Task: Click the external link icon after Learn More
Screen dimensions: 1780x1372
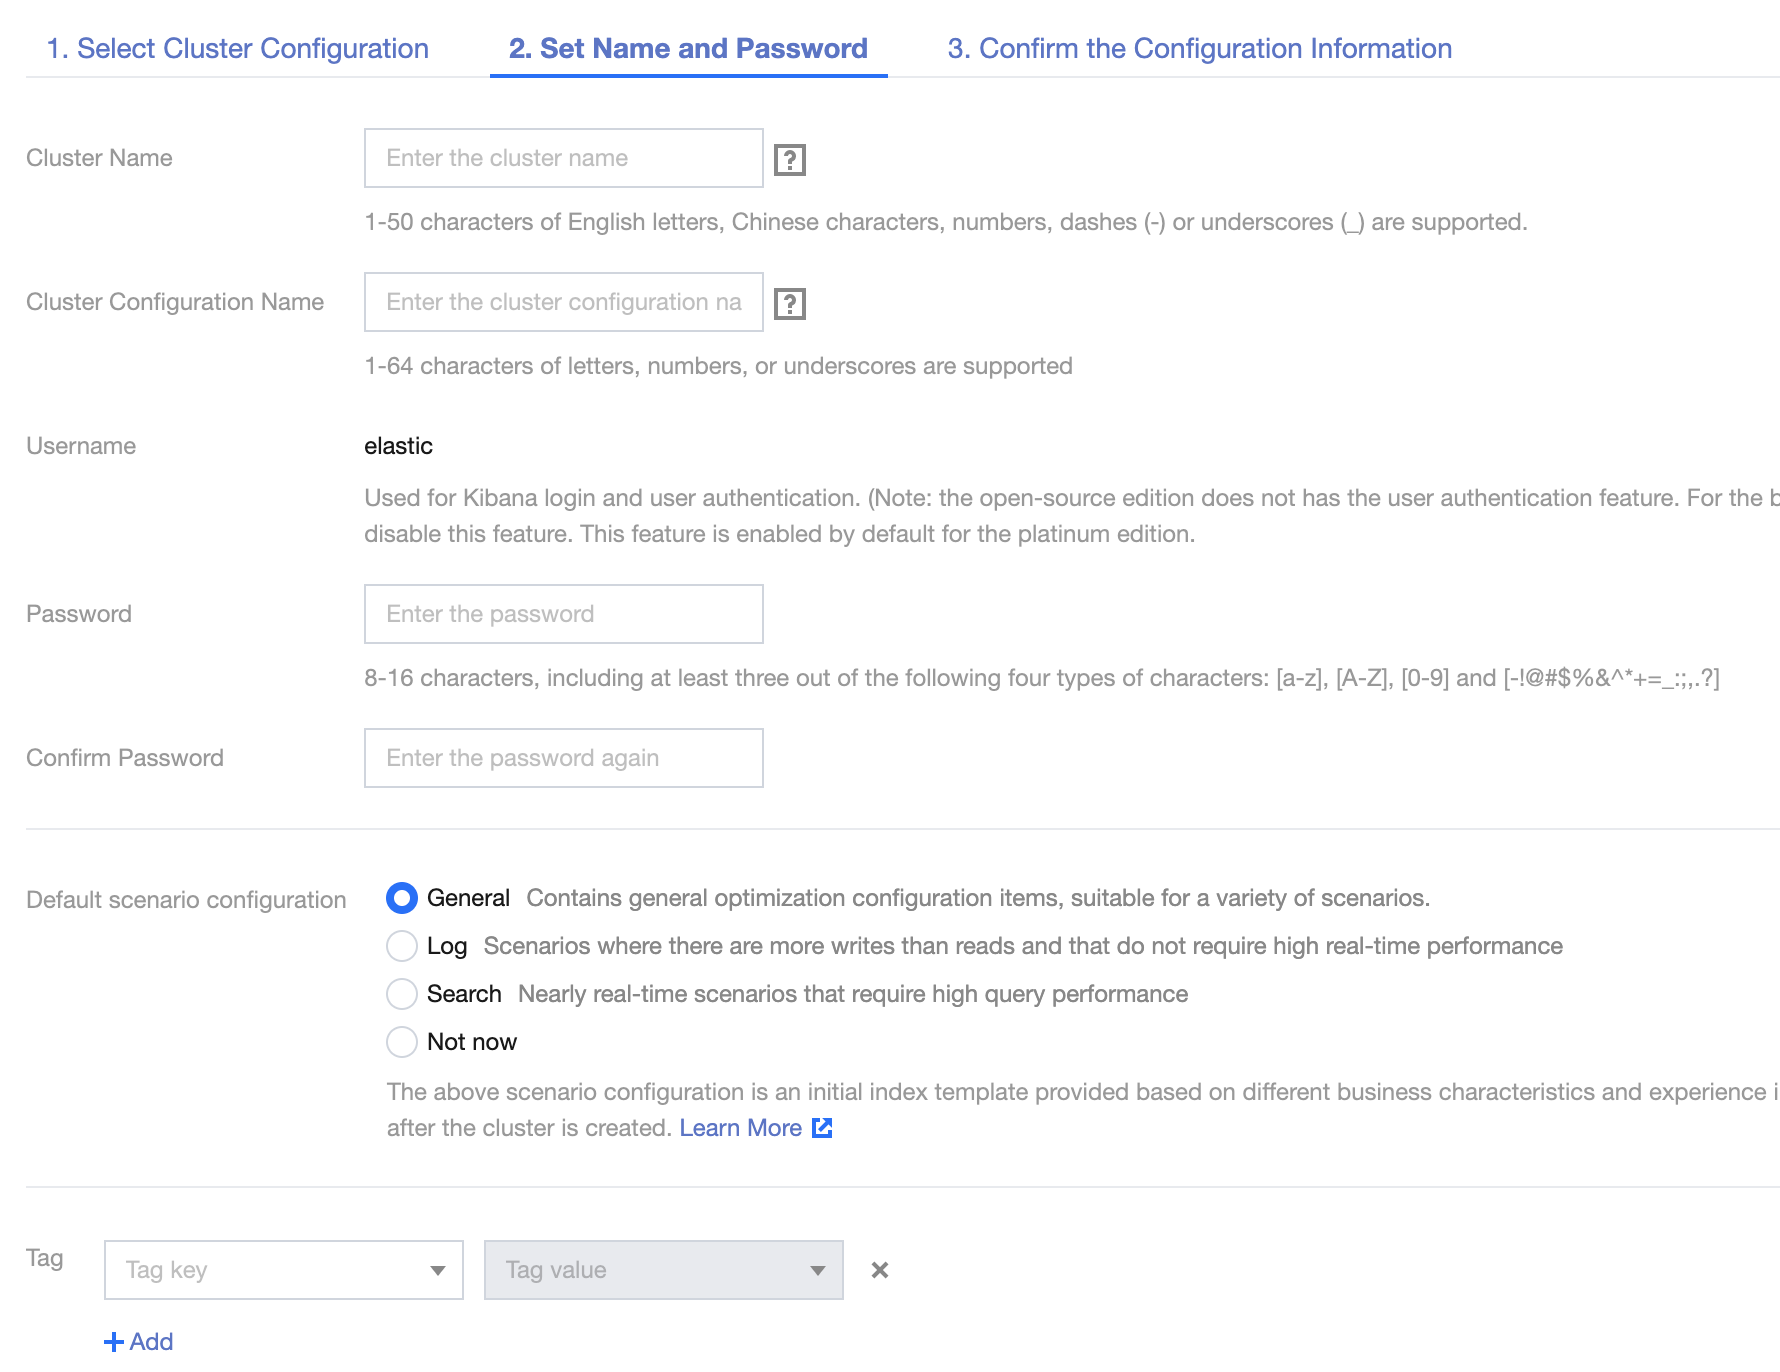Action: 822,1128
